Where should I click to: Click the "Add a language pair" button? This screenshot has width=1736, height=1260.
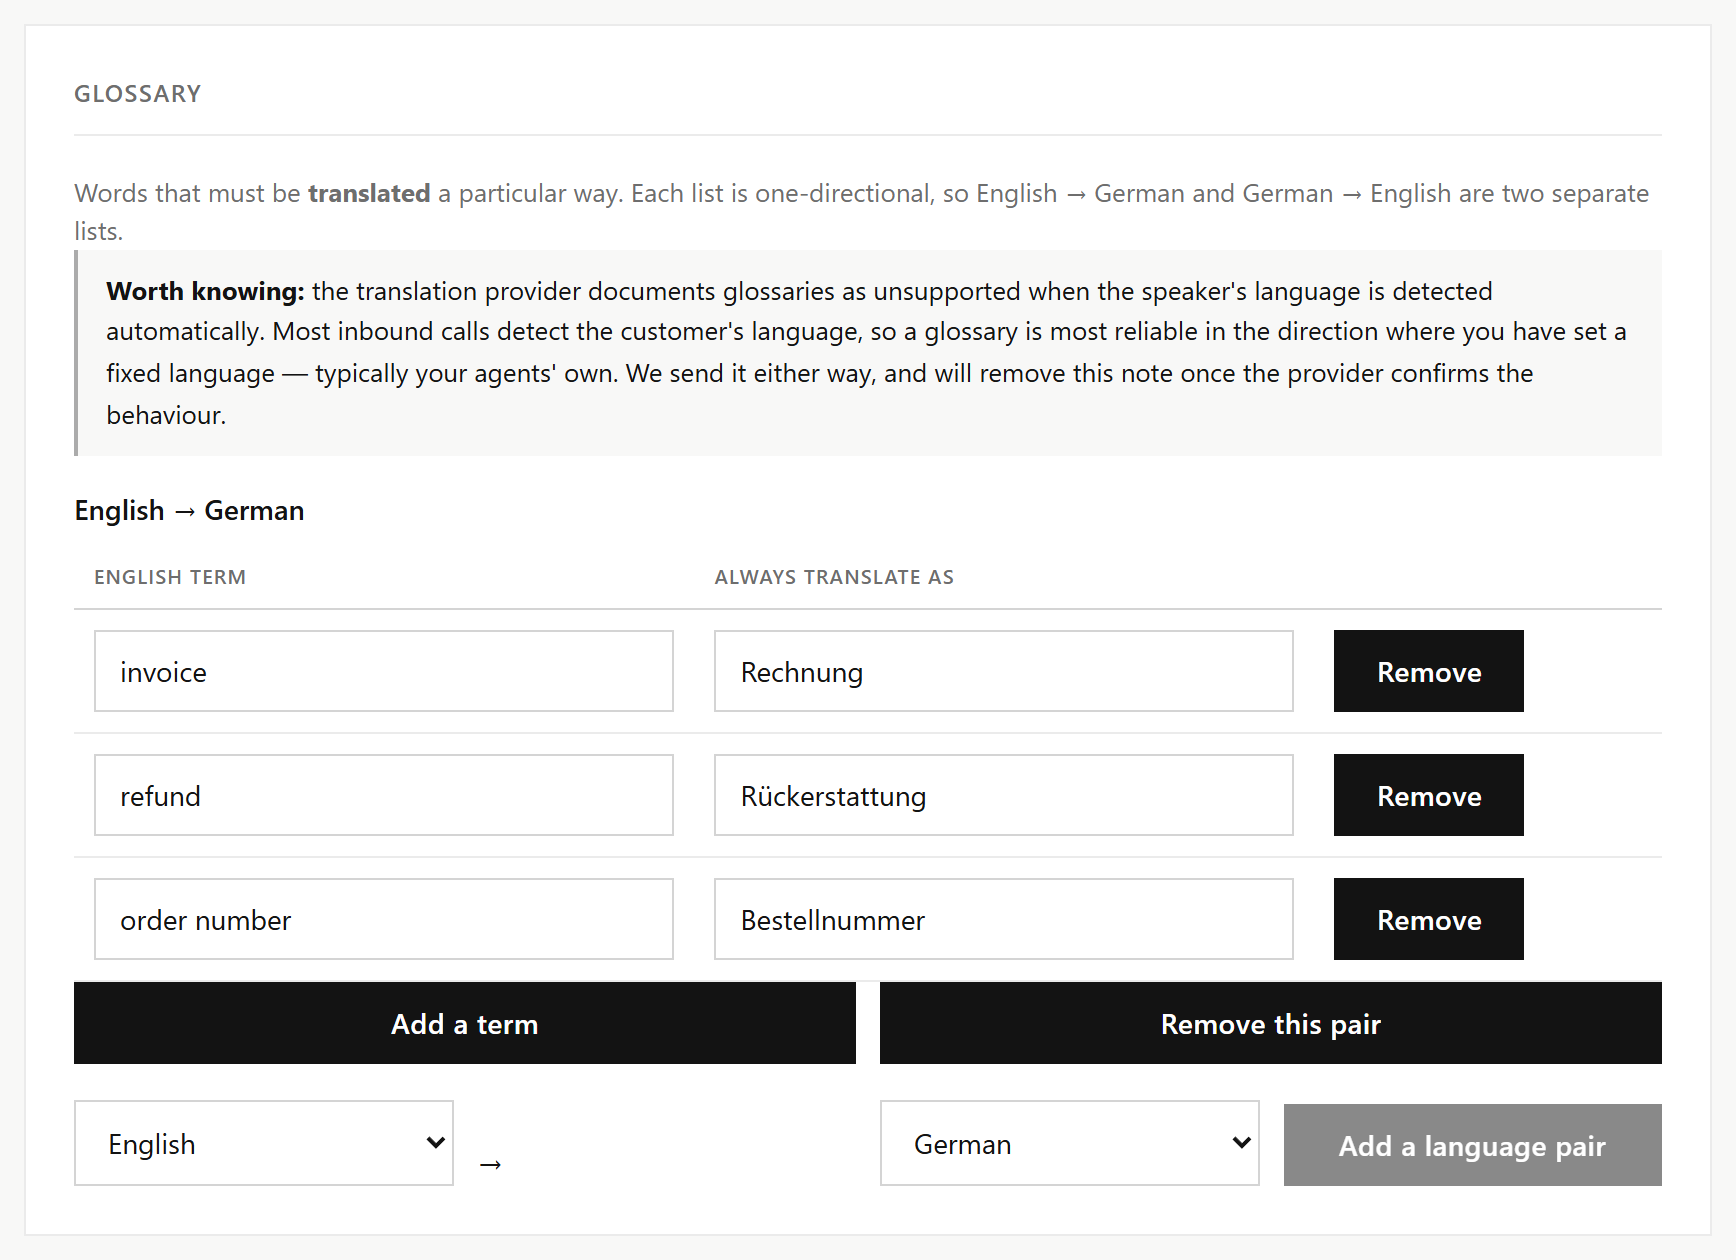click(1473, 1145)
